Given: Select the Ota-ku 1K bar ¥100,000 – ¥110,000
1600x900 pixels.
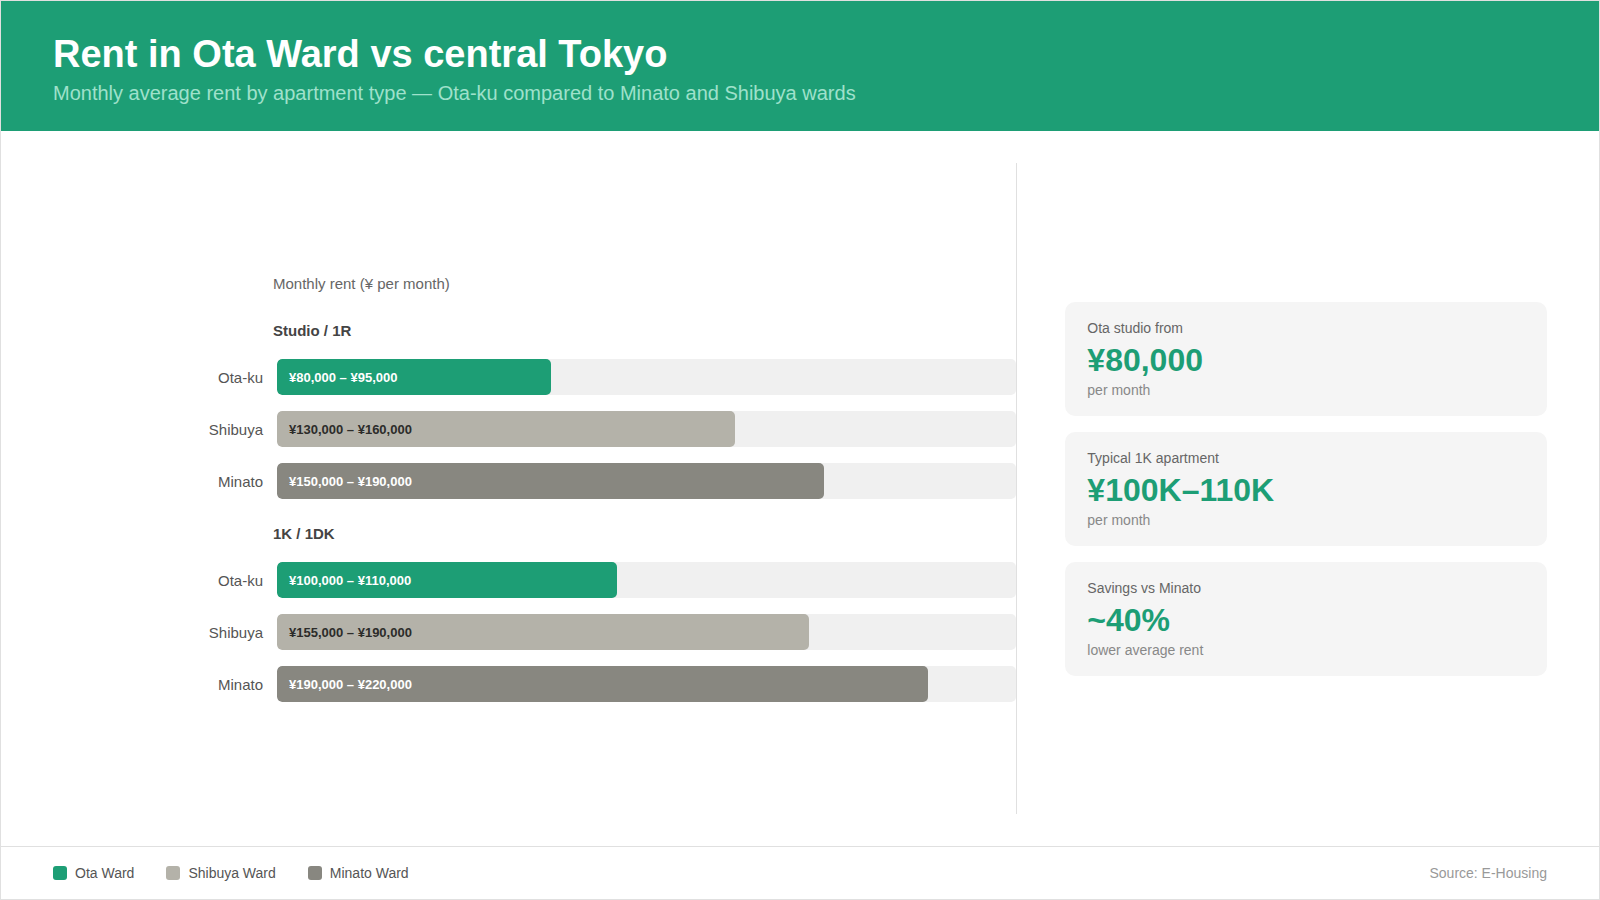Looking at the screenshot, I should (447, 580).
